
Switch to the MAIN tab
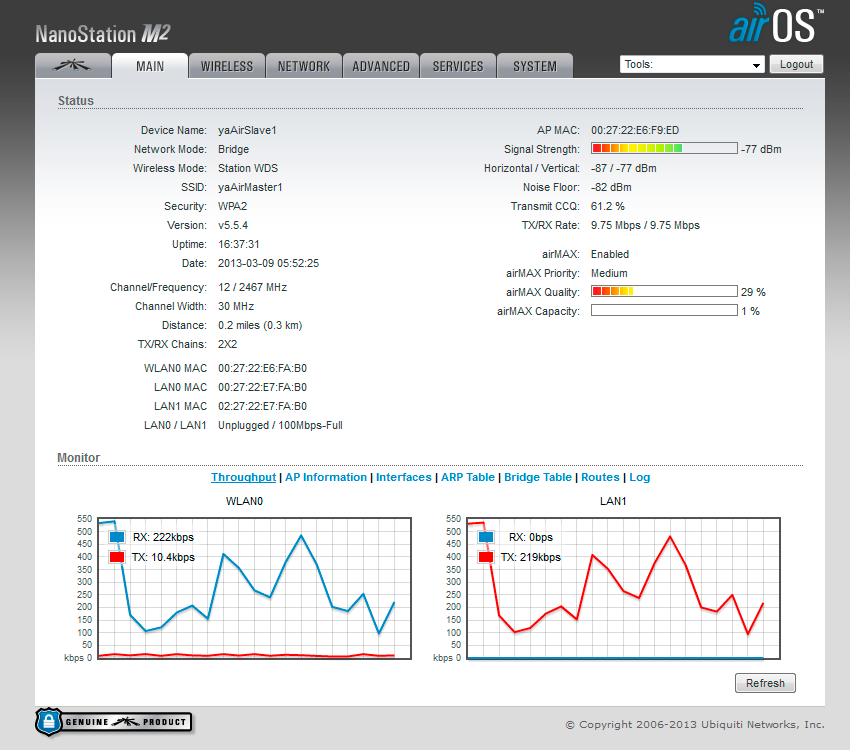coord(150,66)
